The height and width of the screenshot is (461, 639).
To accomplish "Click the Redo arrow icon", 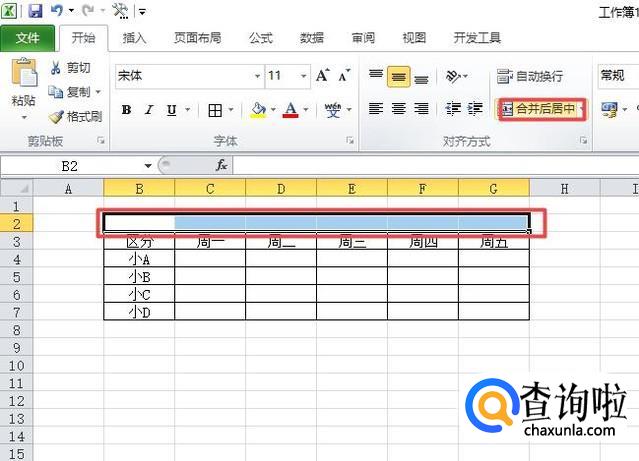I will [88, 10].
